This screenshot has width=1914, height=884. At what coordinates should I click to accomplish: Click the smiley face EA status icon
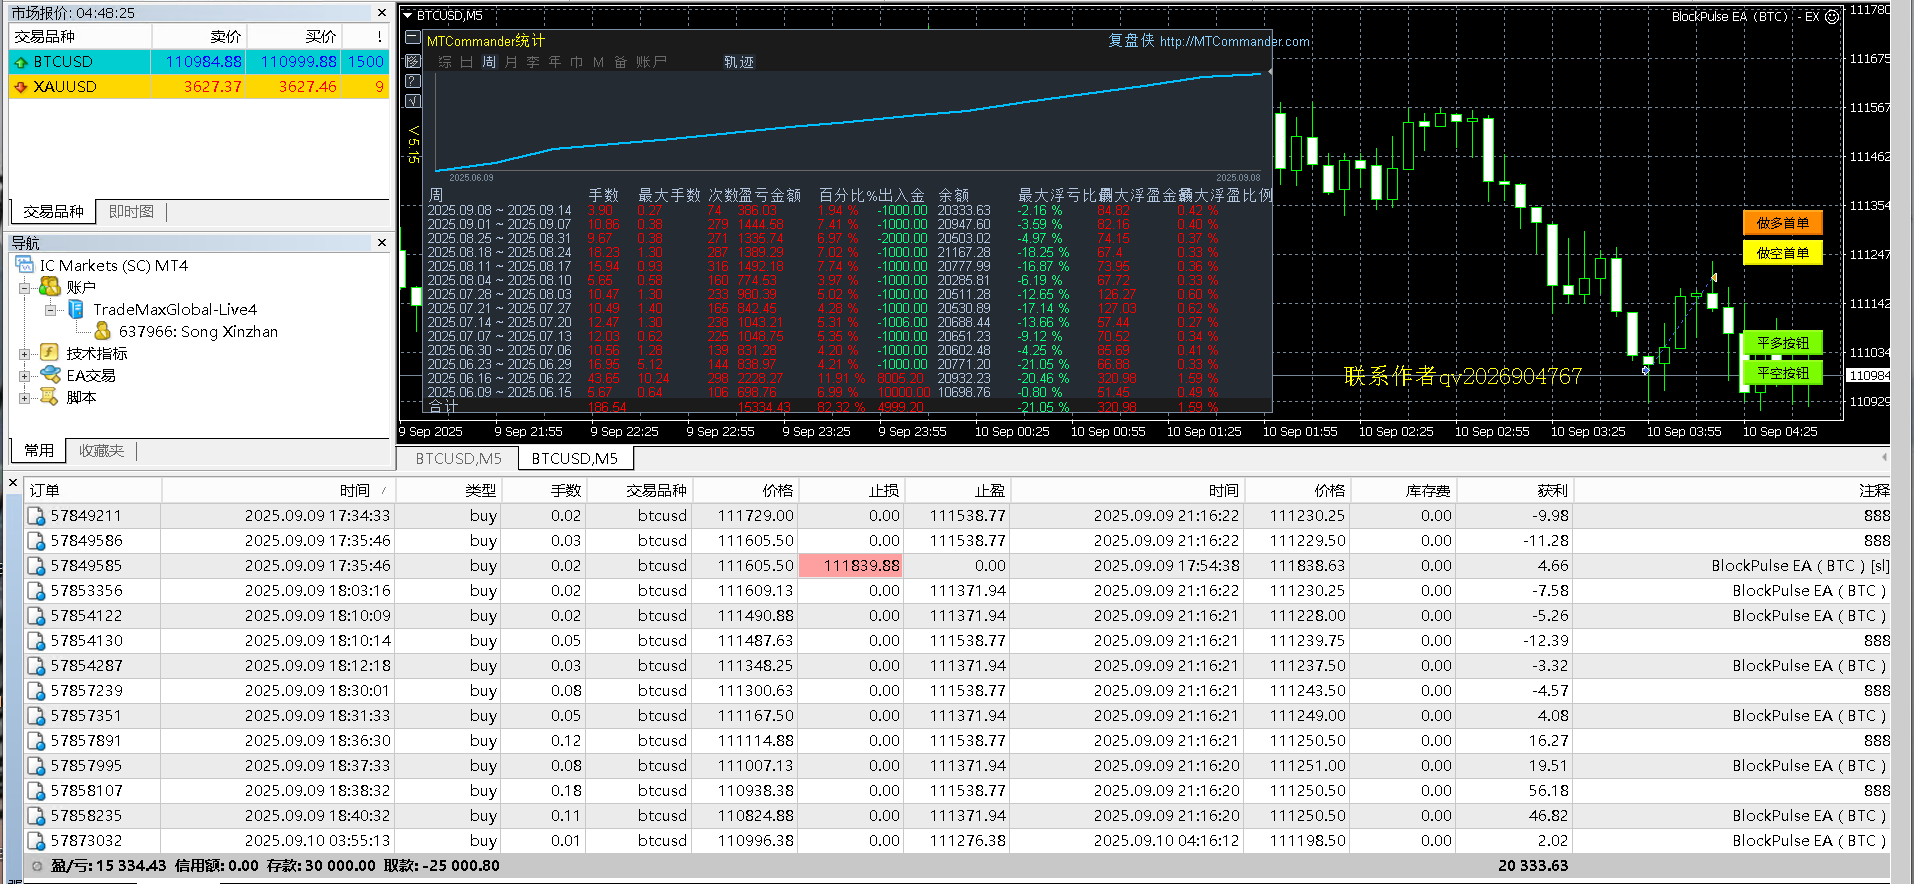point(1832,16)
